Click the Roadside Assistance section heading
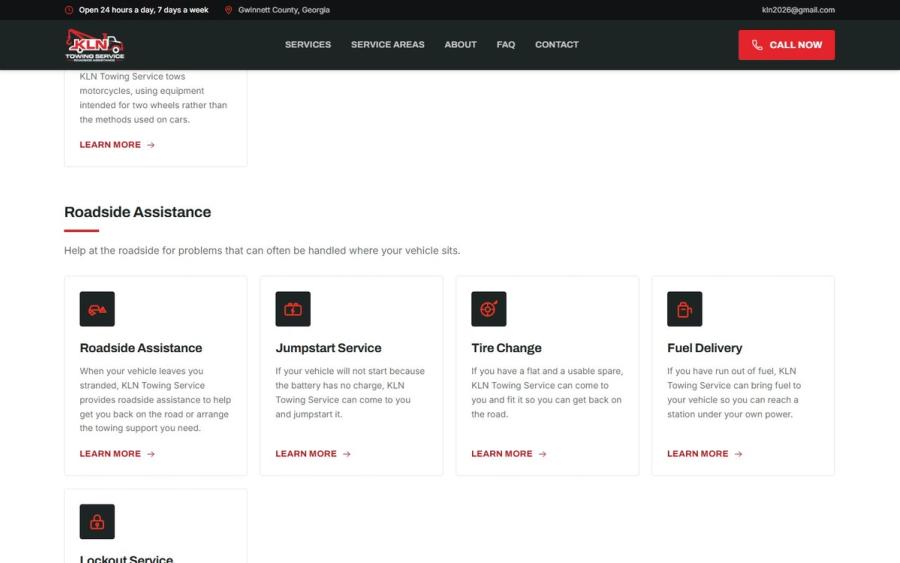Screen dimensions: 900x563 [x=137, y=212]
